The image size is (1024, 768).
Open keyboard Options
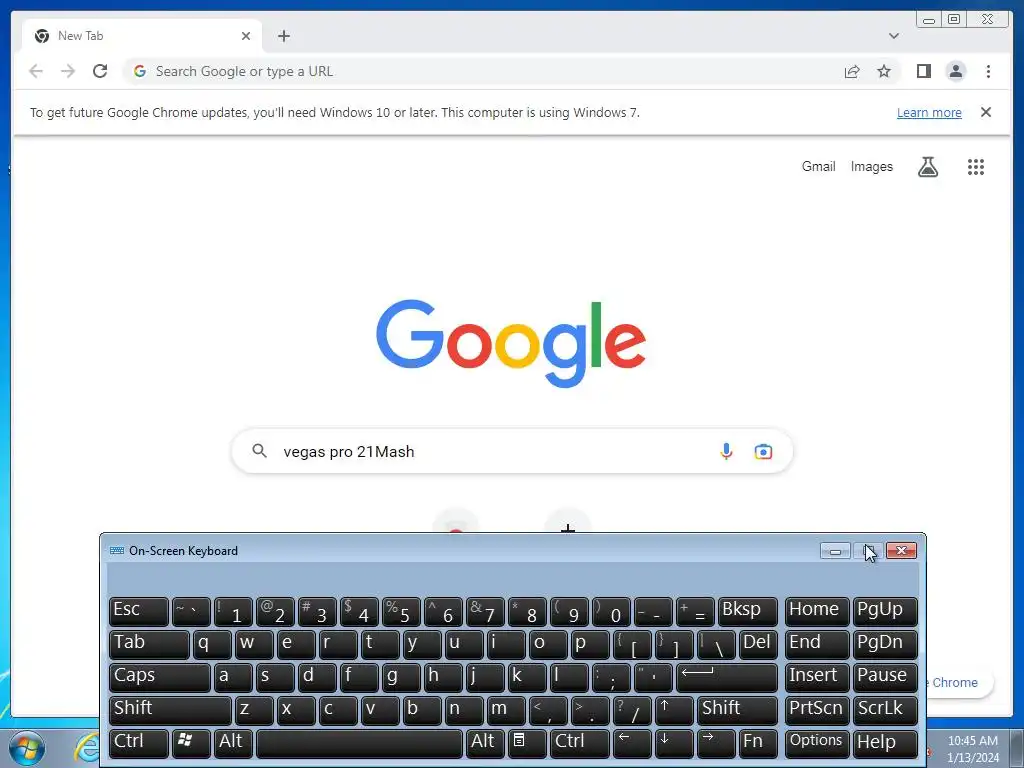pos(816,743)
